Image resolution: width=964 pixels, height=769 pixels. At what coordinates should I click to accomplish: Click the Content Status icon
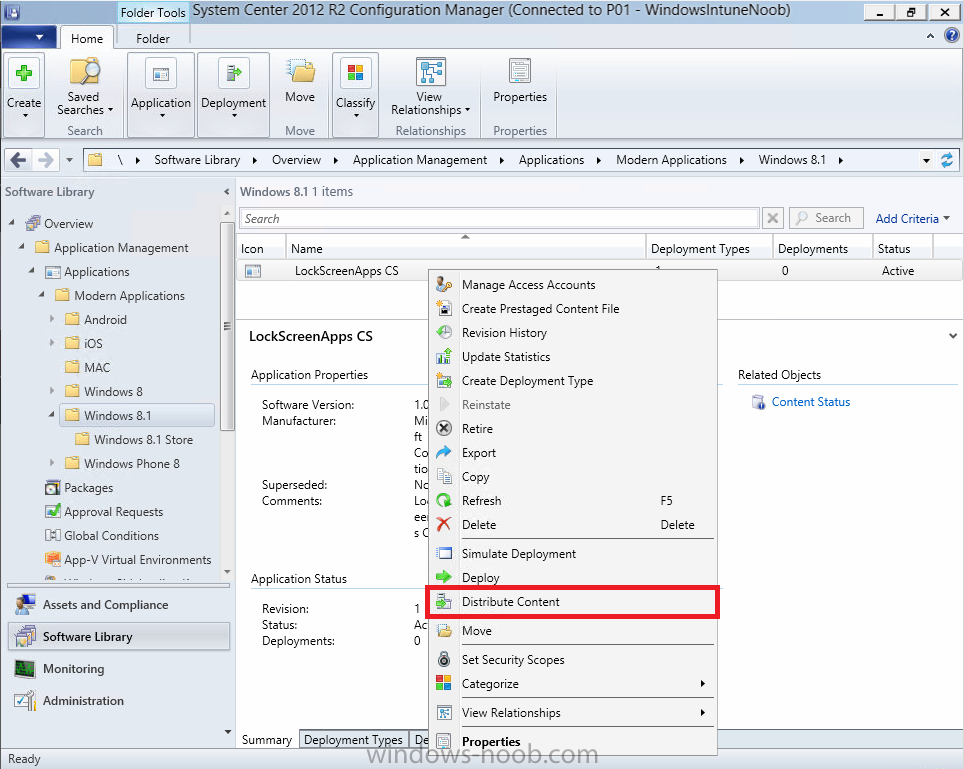758,402
